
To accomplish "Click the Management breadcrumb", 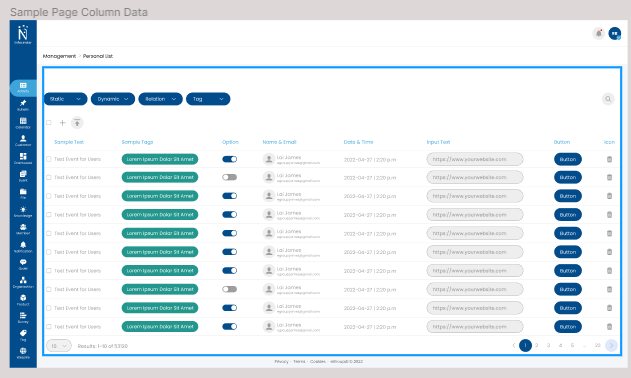I will coord(59,56).
